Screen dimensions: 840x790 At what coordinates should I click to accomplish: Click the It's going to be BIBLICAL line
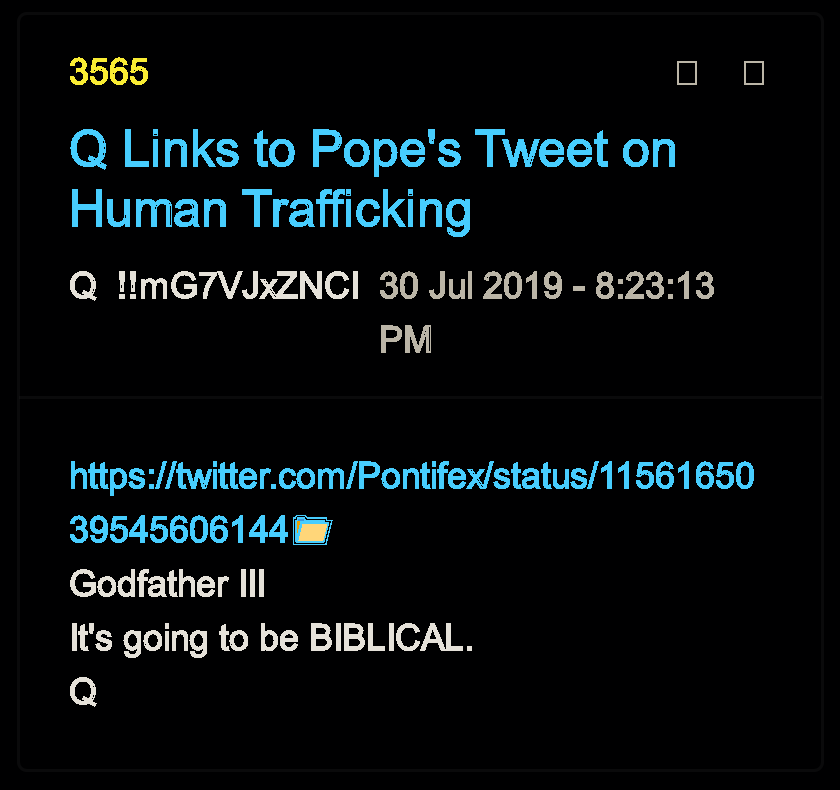[271, 638]
